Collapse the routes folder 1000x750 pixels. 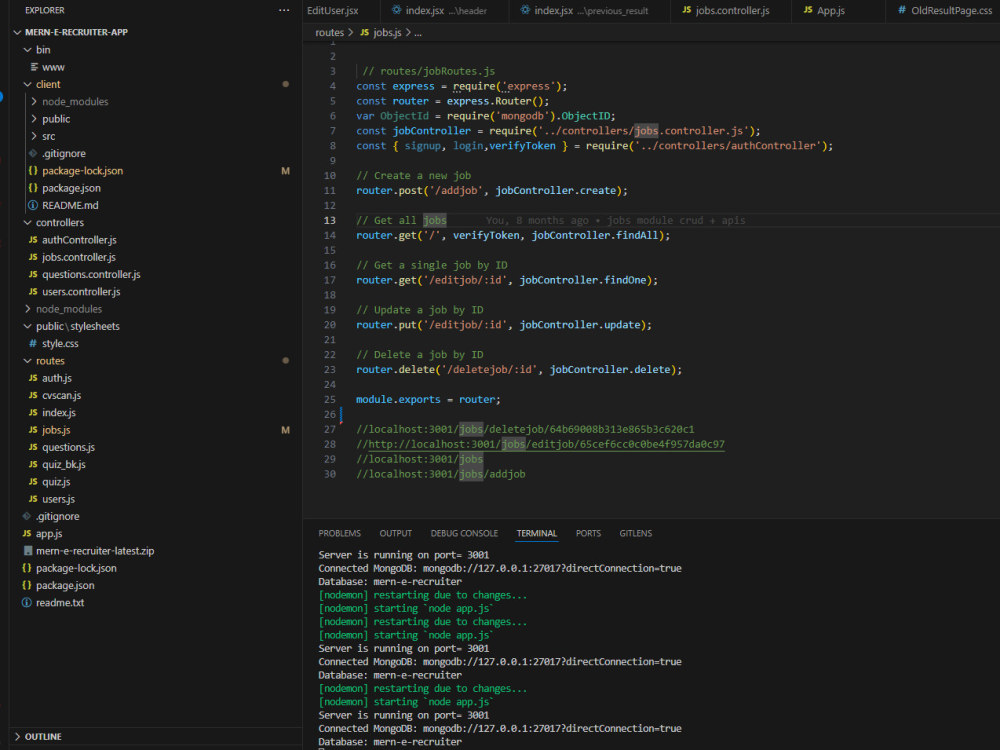point(27,361)
